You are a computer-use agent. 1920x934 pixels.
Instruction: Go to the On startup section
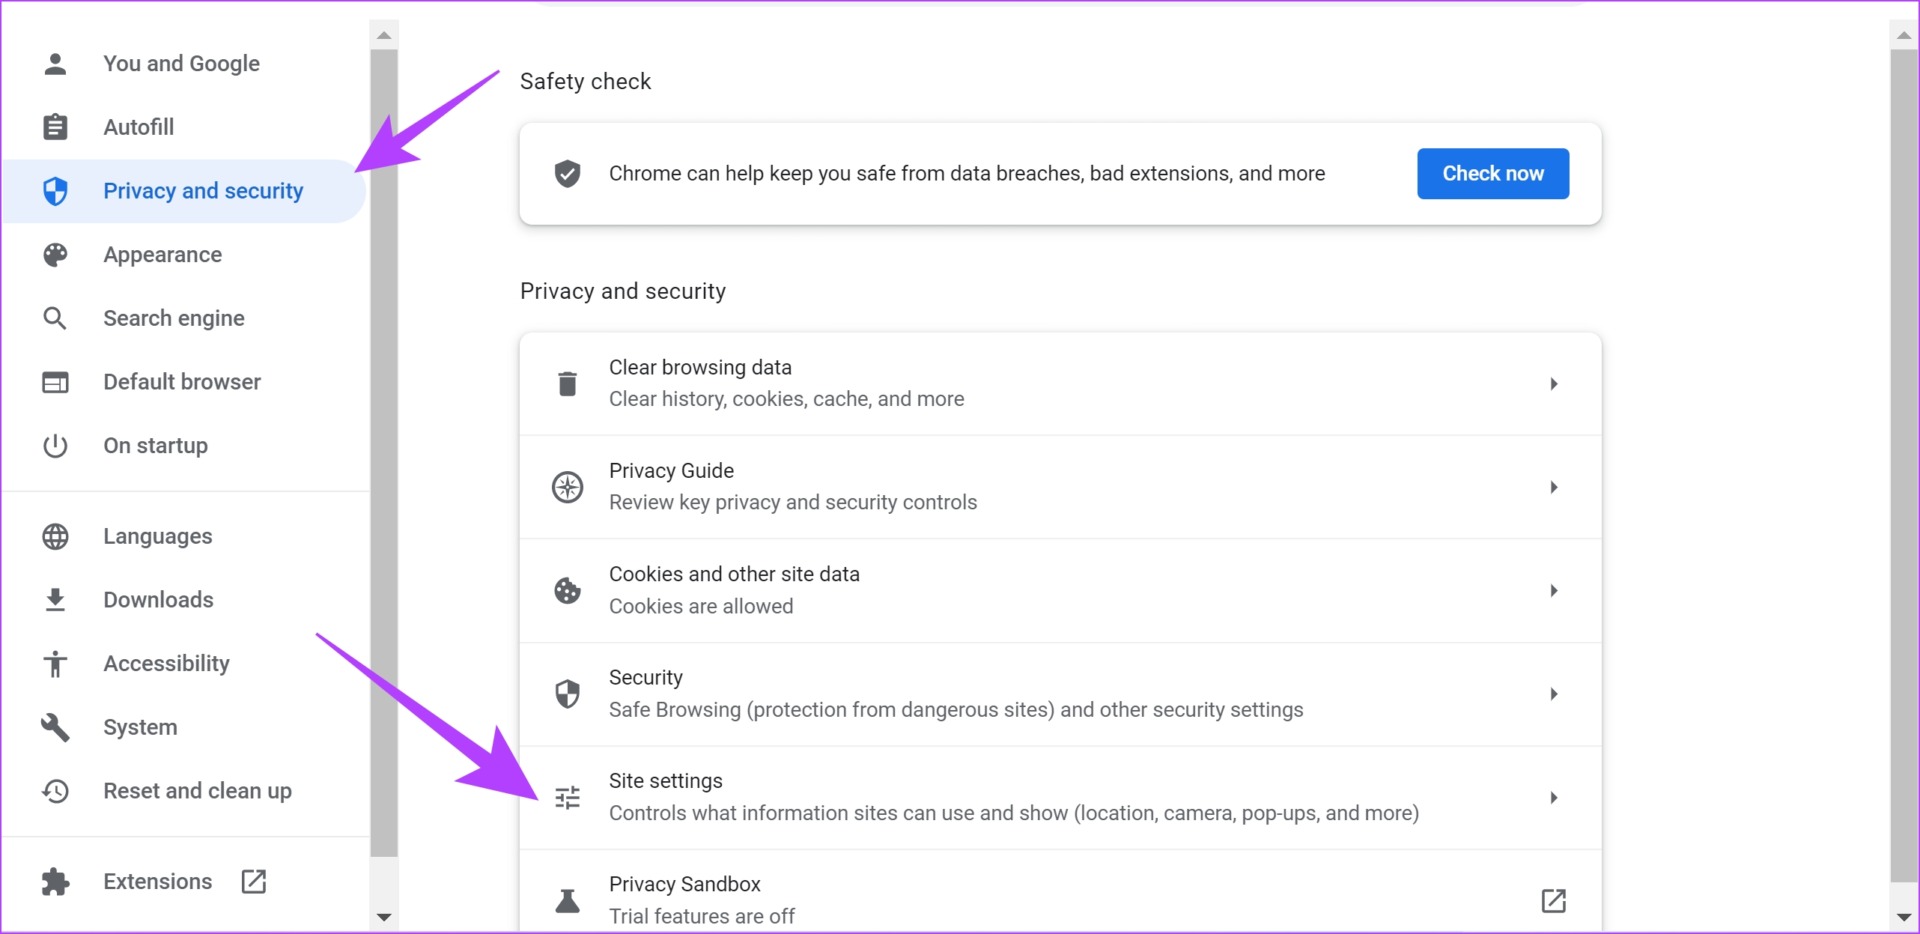point(155,446)
